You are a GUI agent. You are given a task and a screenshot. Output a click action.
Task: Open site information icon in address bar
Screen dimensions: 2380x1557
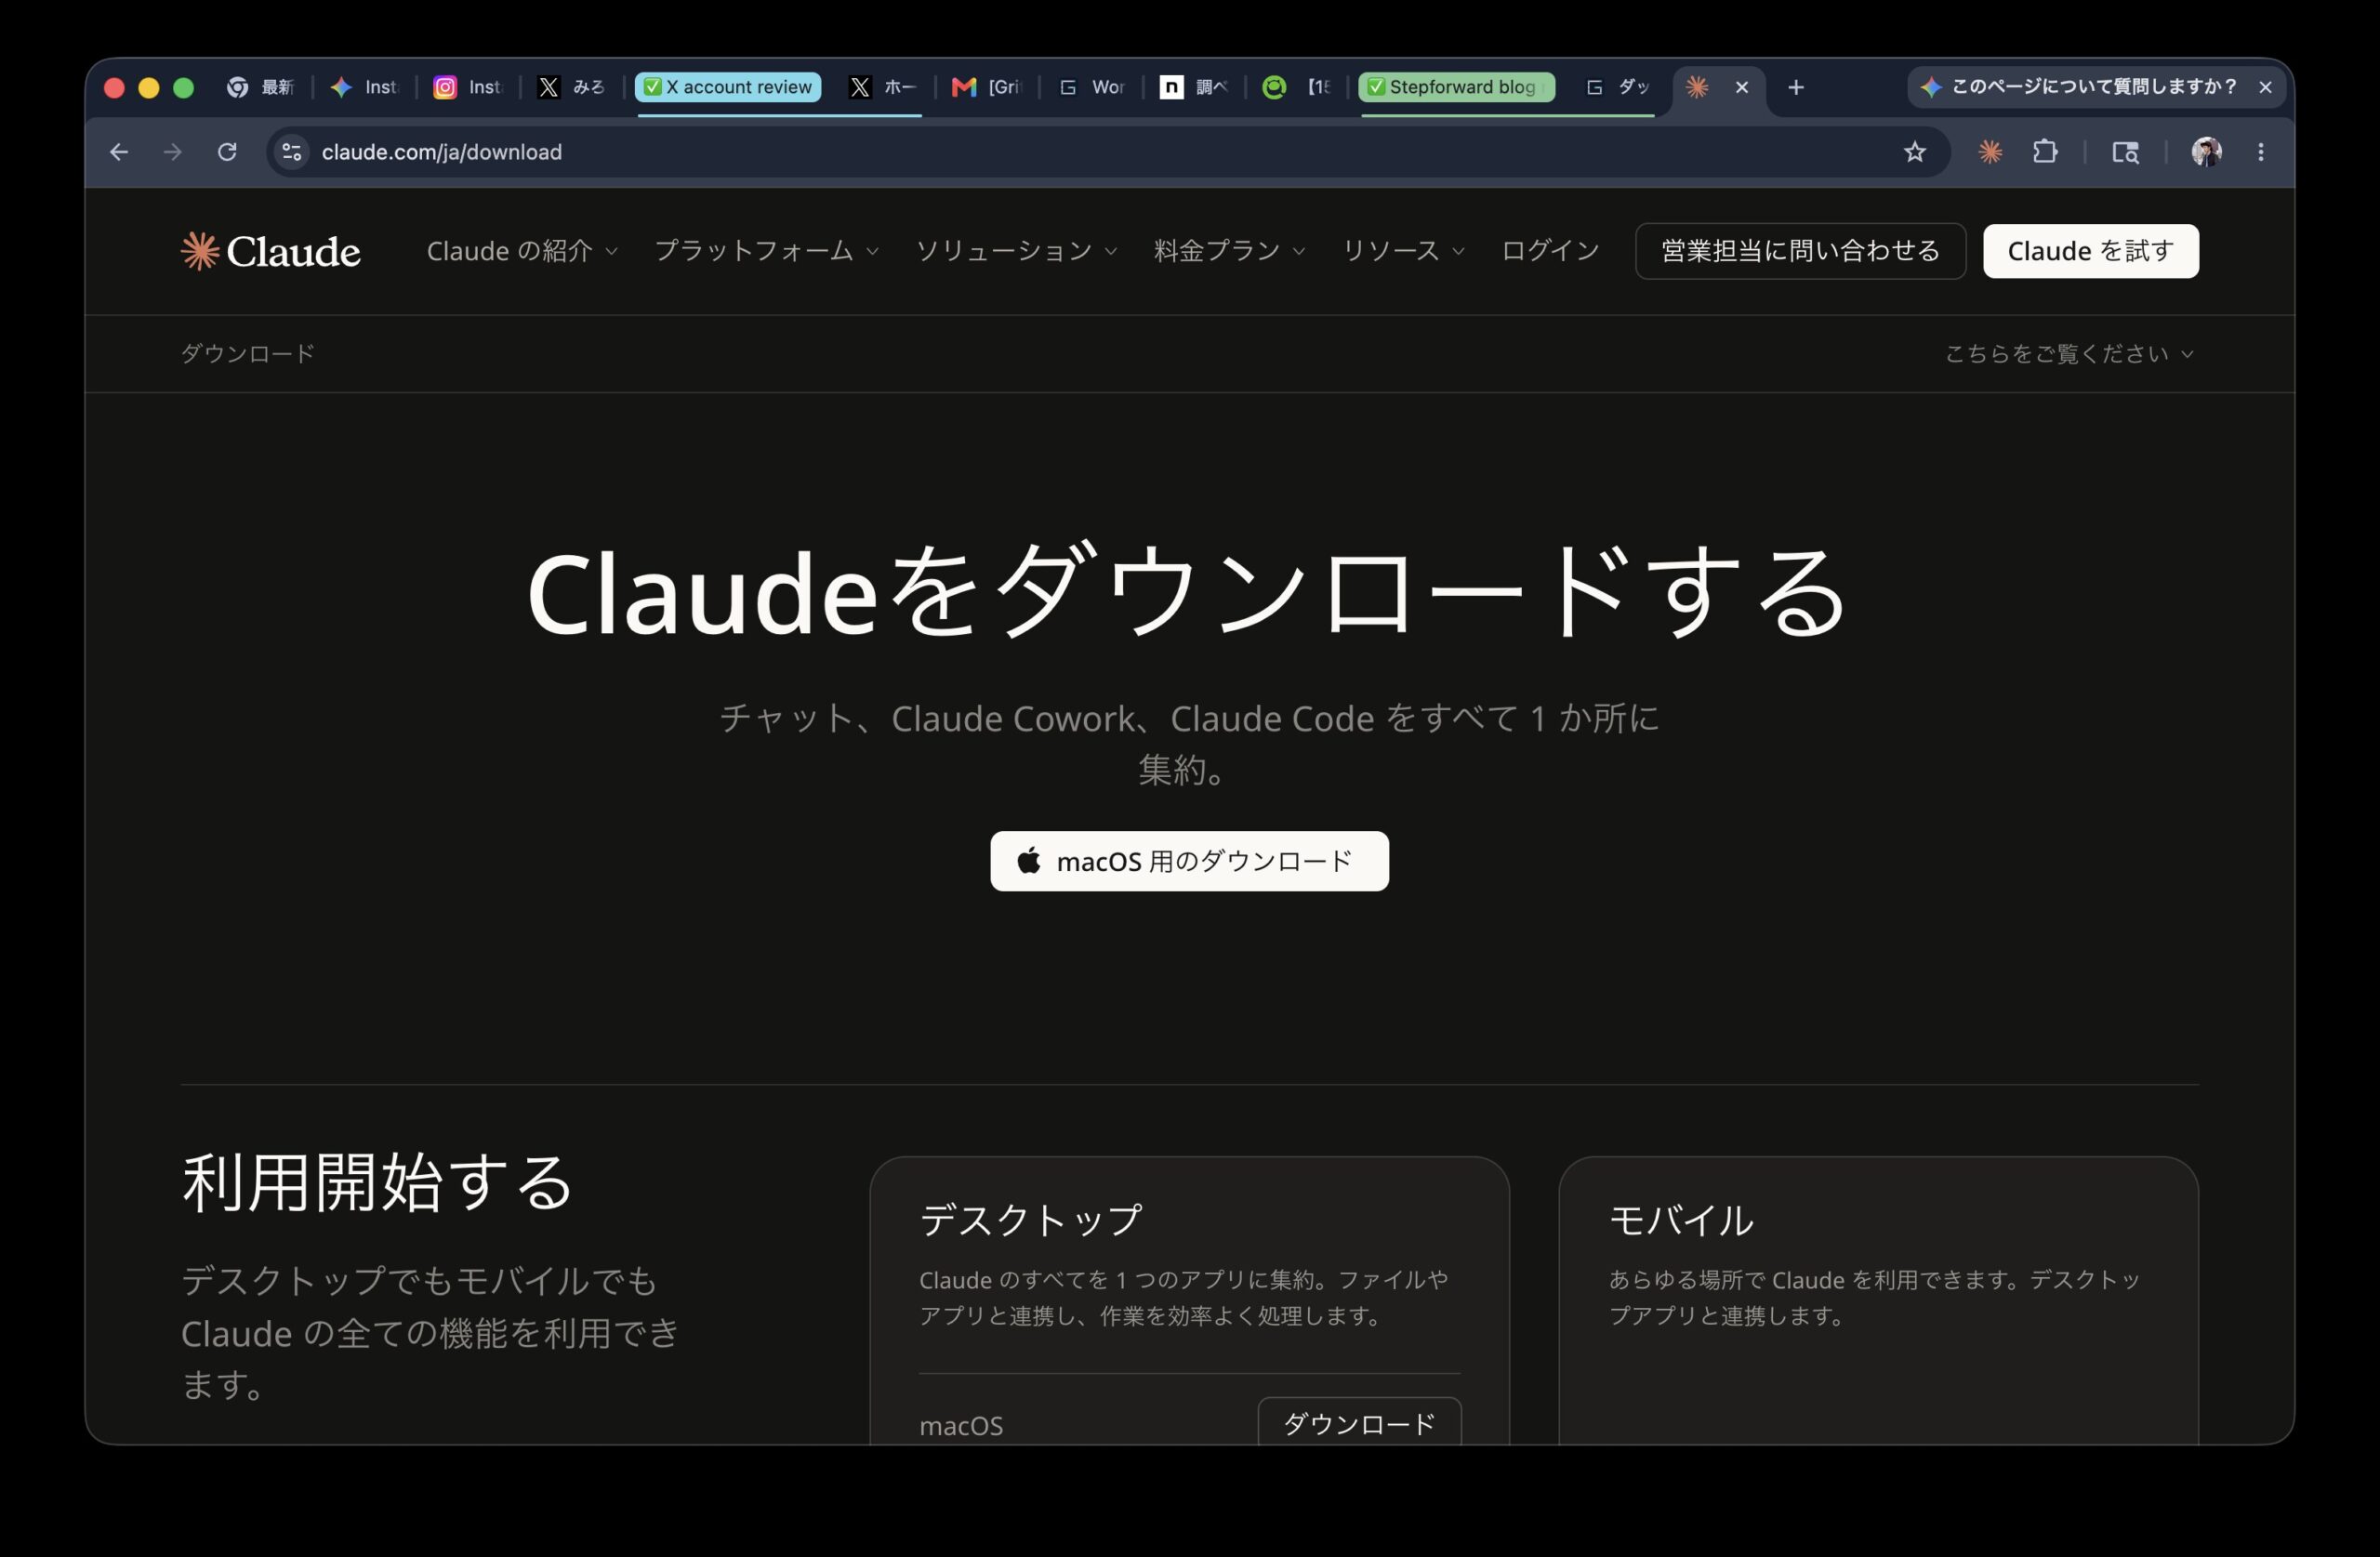[292, 152]
